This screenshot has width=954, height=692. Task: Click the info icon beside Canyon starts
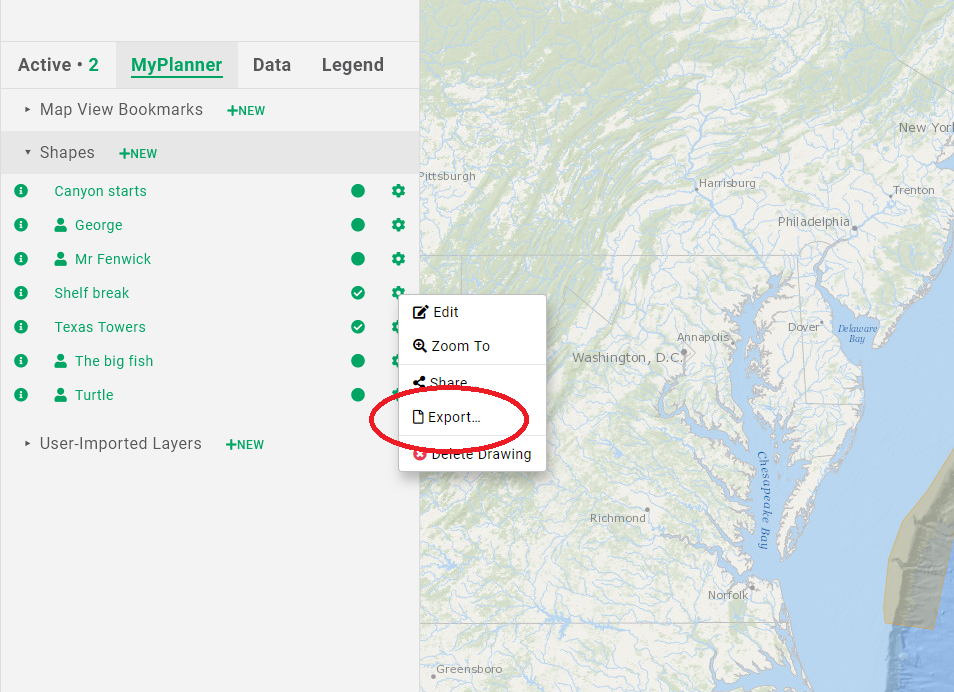point(20,191)
